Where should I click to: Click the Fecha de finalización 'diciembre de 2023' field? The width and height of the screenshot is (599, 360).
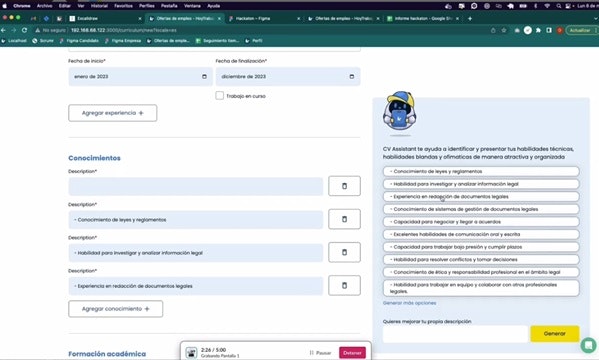[288, 76]
